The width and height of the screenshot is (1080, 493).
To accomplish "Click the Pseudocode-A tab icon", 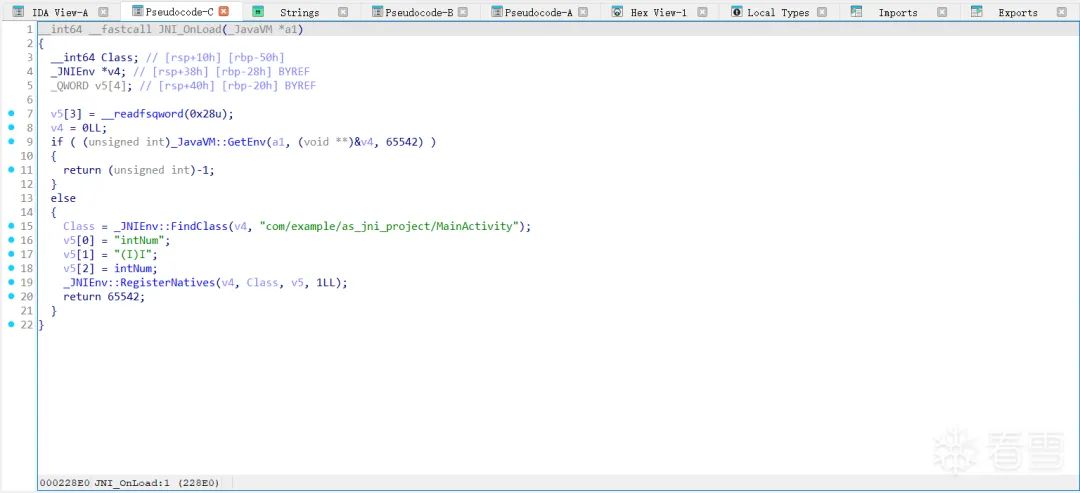I will [497, 12].
